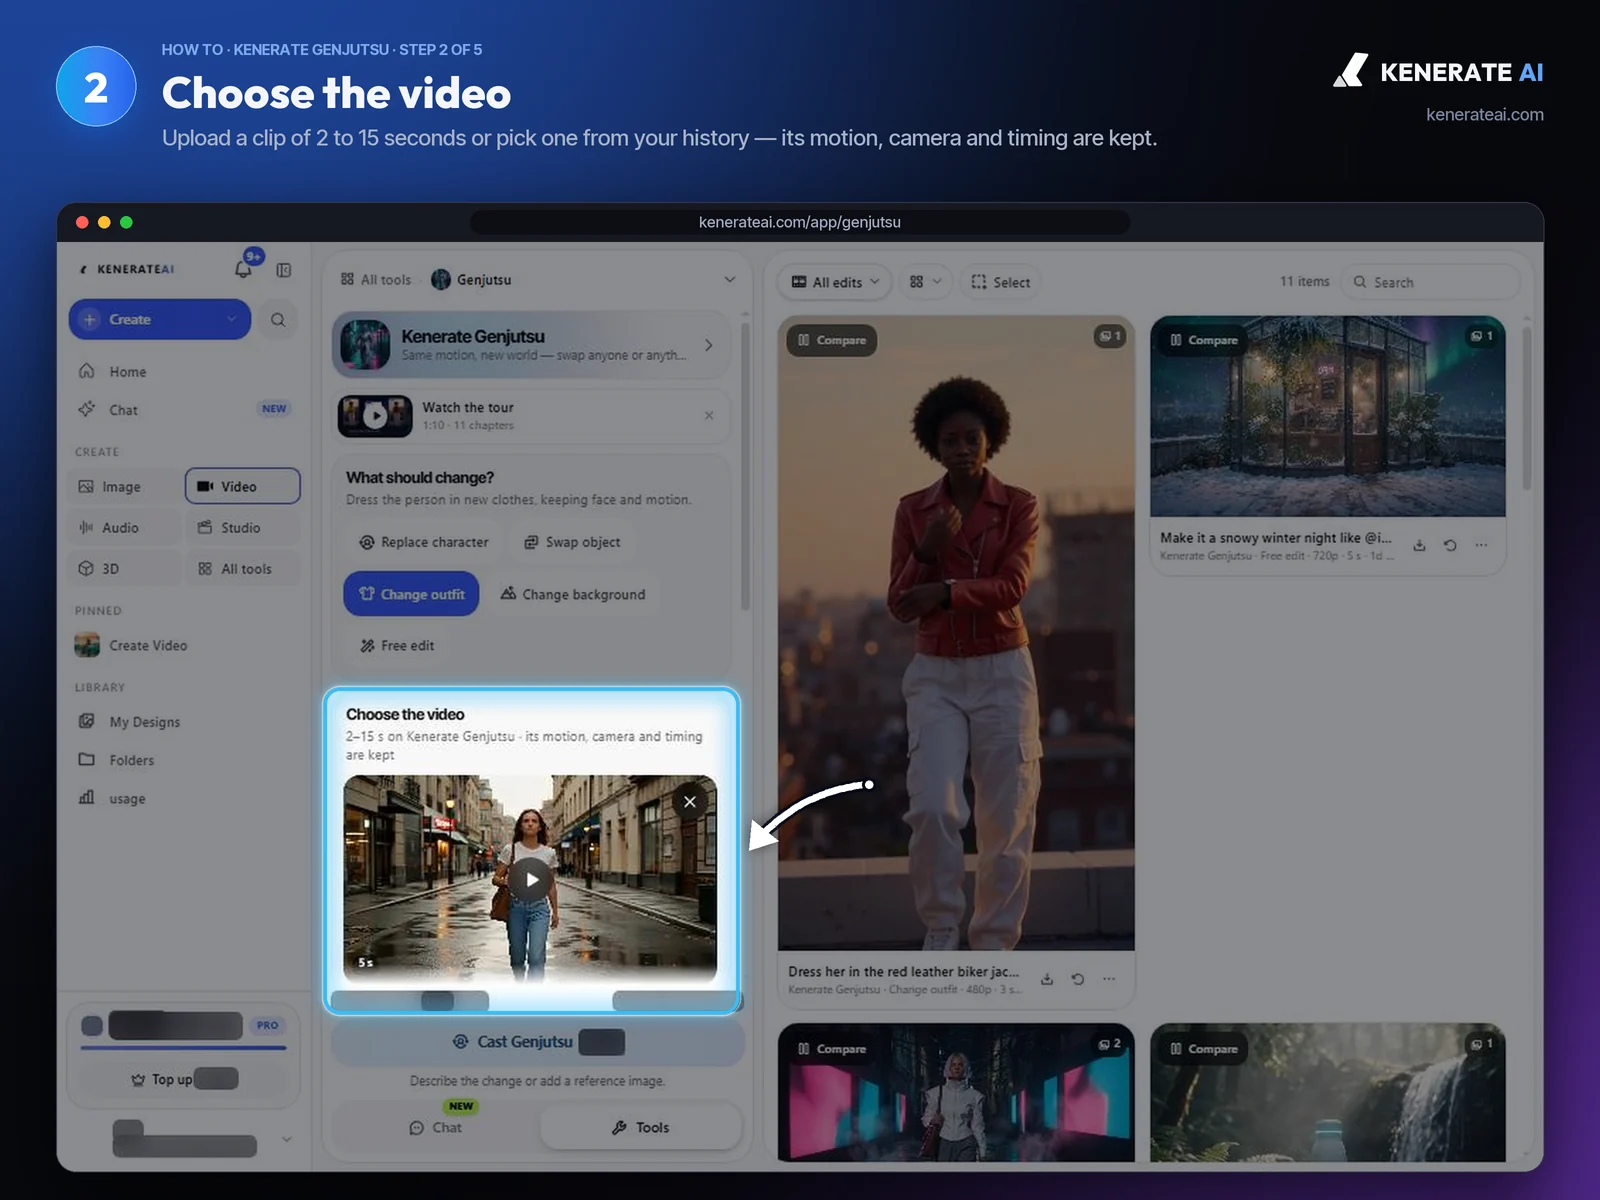
Task: Open the All edits filter dropdown
Action: (836, 282)
